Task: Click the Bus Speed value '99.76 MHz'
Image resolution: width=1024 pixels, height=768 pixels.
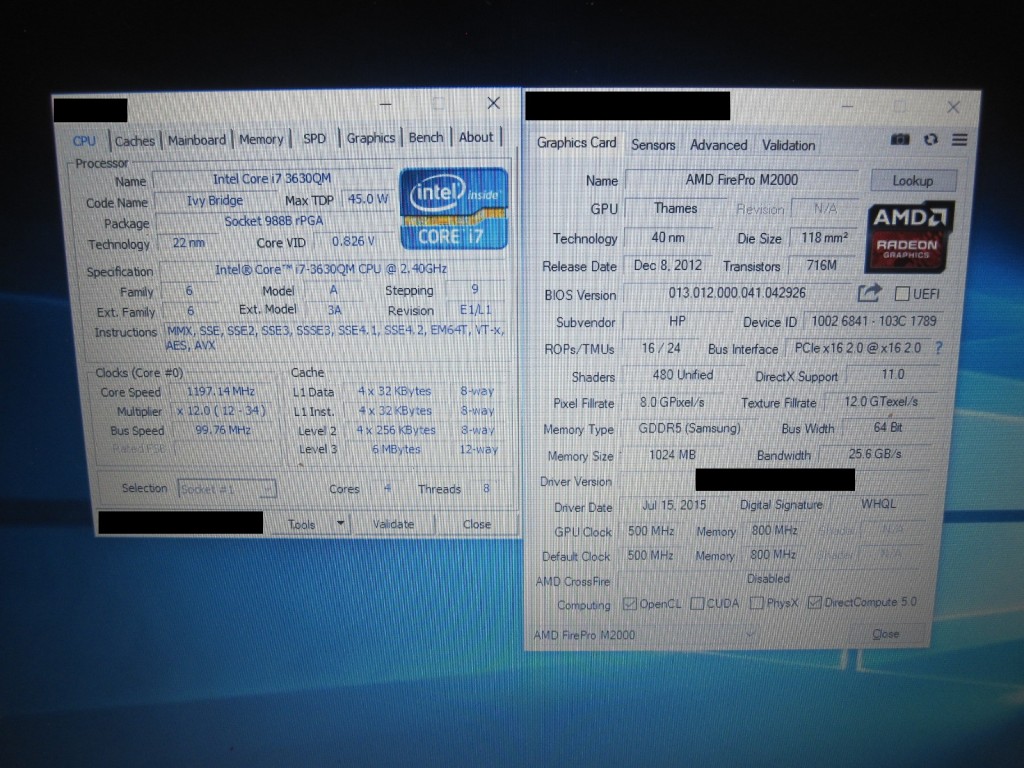Action: (x=223, y=430)
